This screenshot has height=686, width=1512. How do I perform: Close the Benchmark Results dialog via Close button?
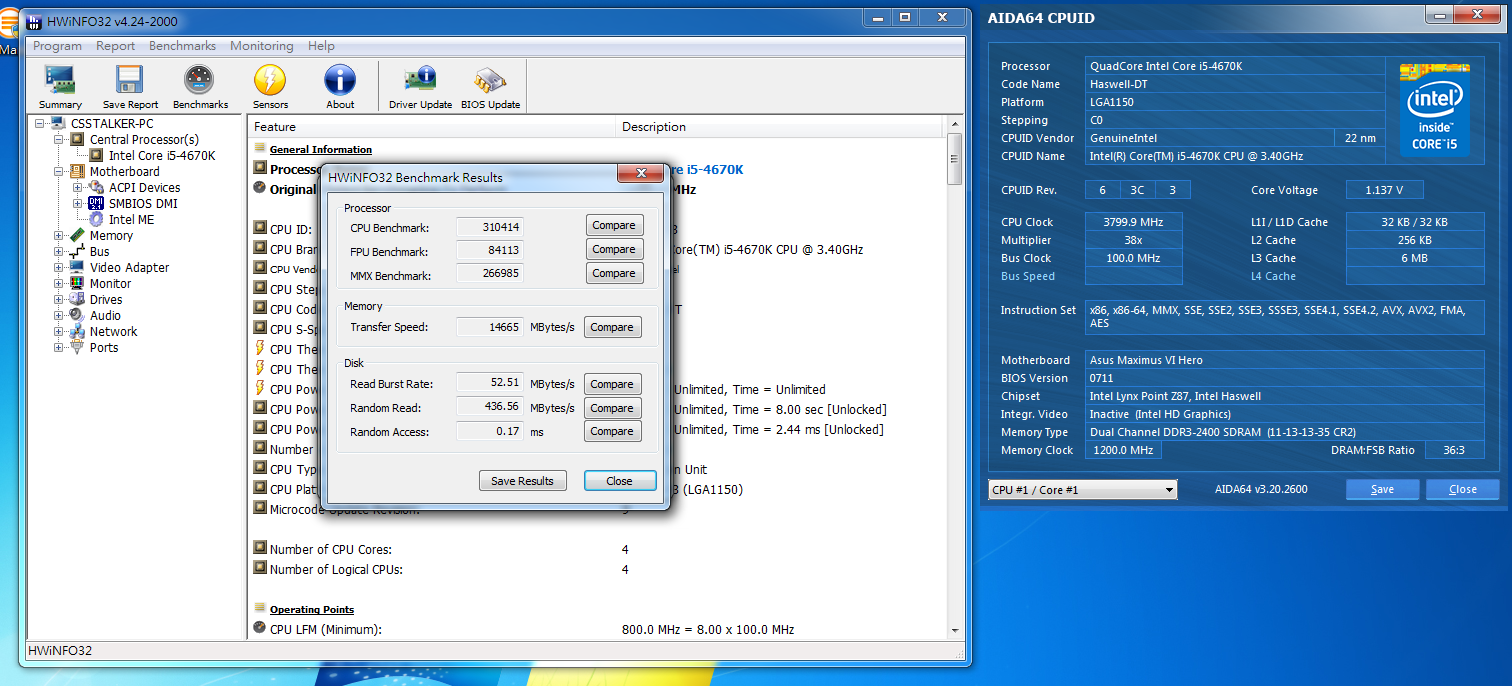[x=620, y=481]
